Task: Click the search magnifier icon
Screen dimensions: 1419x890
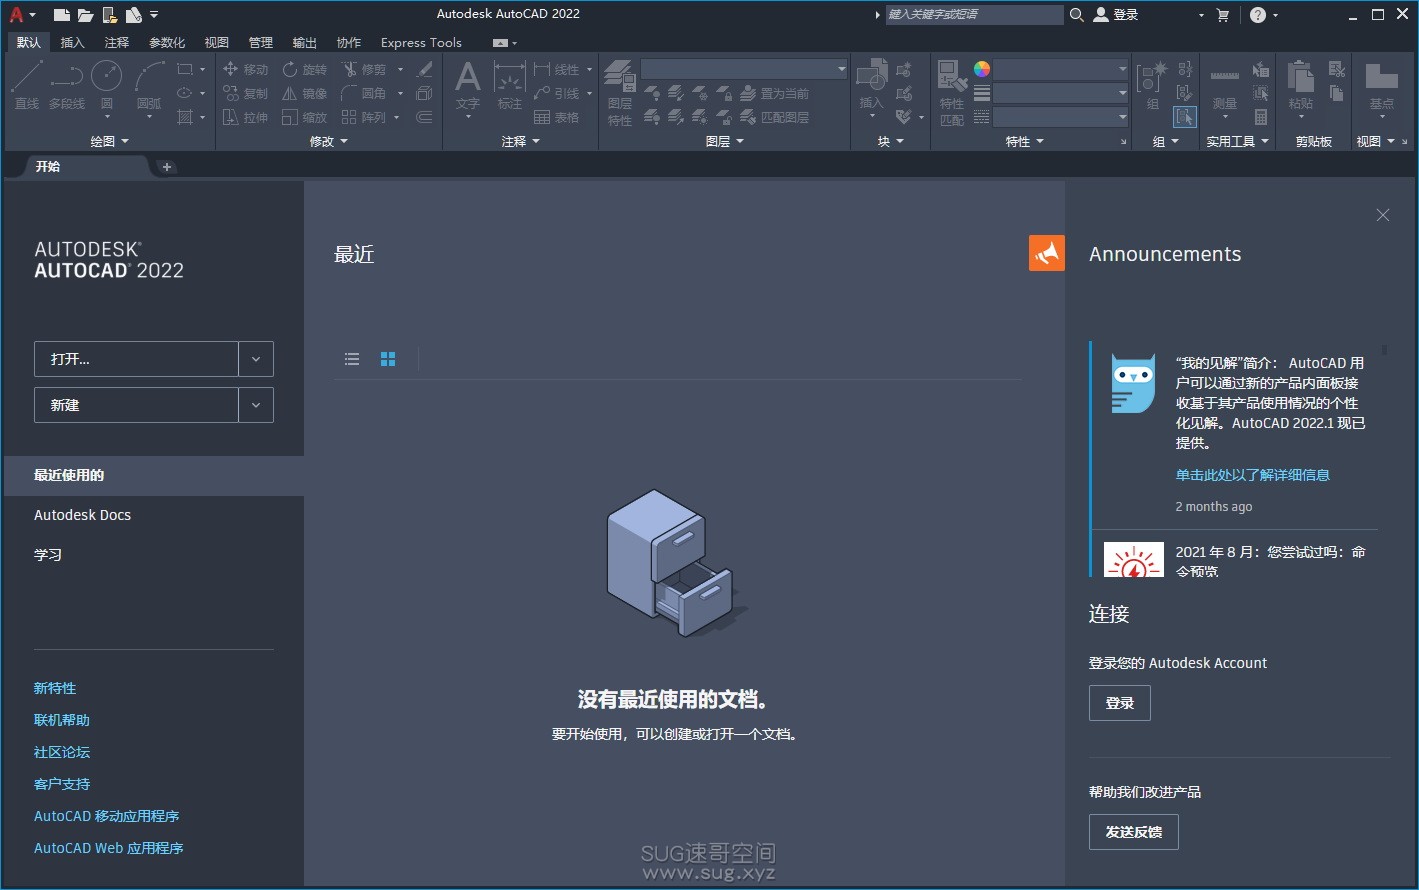Action: tap(1077, 15)
